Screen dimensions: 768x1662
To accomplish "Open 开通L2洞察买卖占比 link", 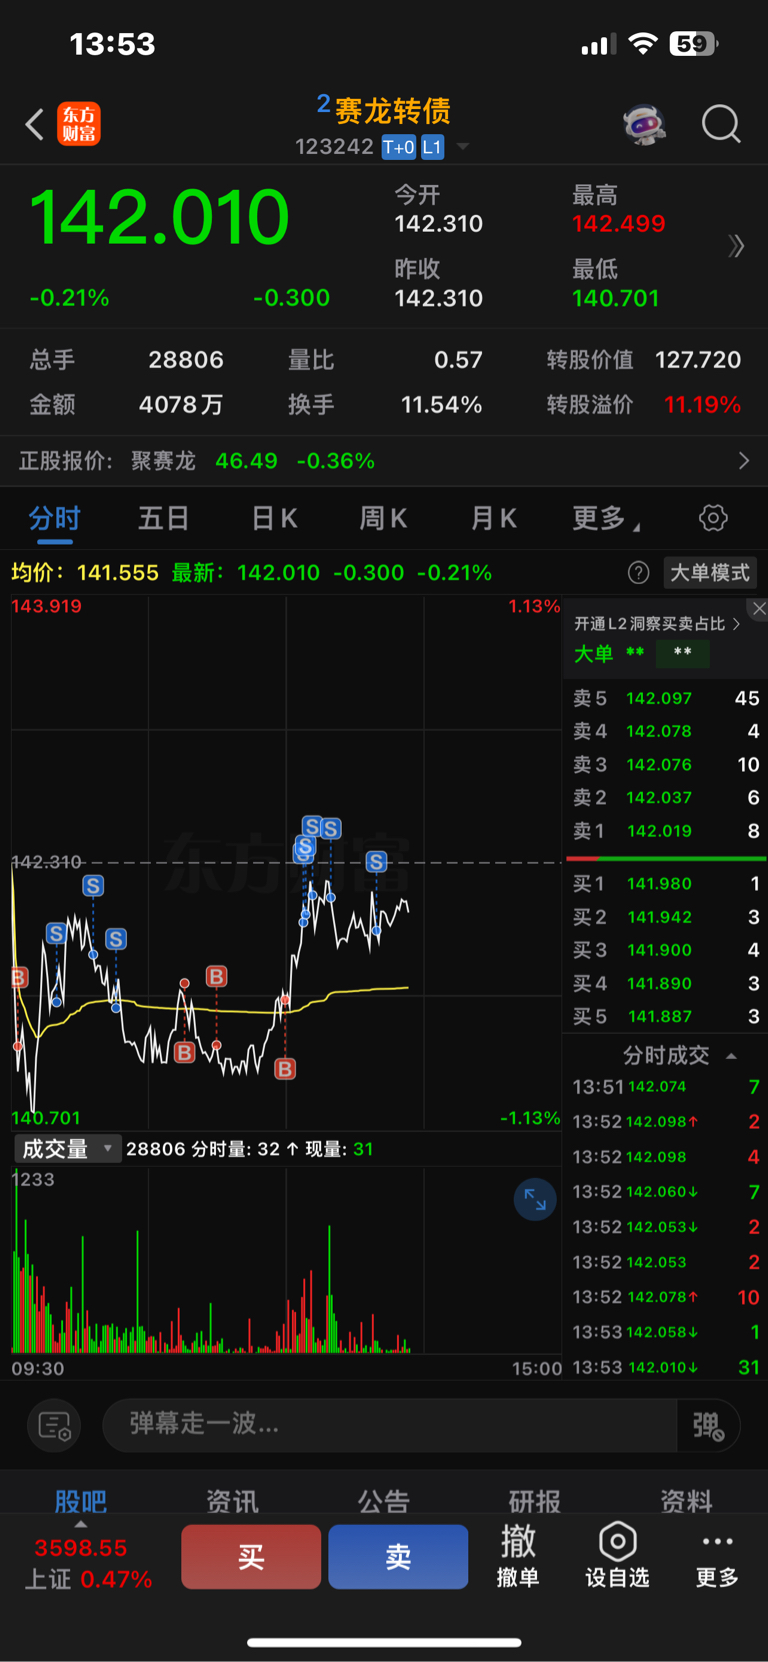I will [x=657, y=624].
